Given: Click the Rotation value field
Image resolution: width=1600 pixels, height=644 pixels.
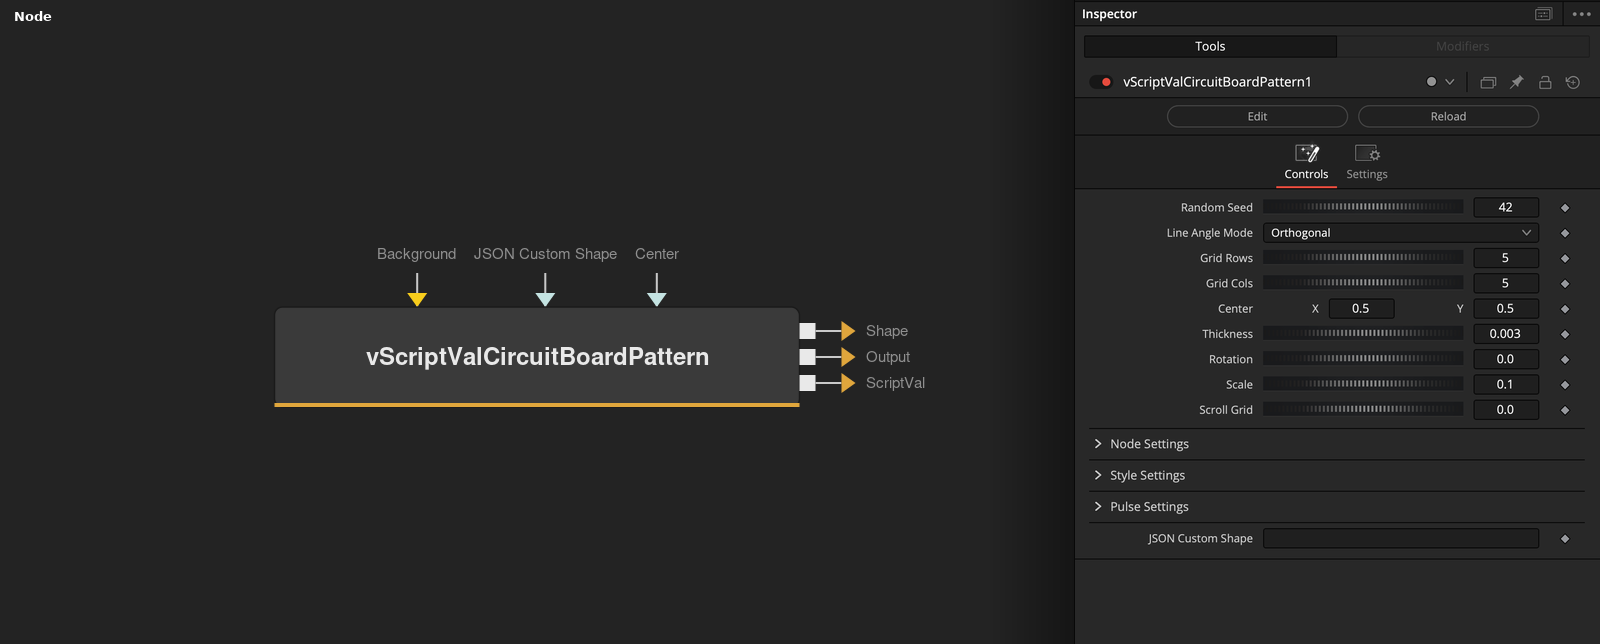Looking at the screenshot, I should [1505, 359].
